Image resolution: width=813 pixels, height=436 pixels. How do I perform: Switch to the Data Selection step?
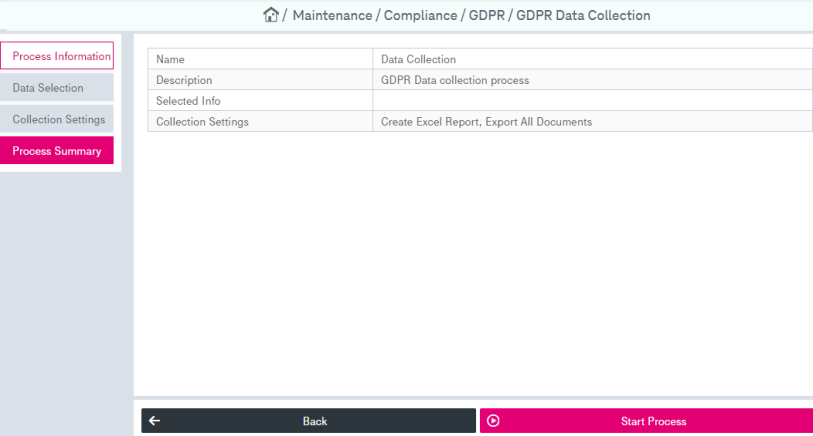pyautogui.click(x=57, y=88)
